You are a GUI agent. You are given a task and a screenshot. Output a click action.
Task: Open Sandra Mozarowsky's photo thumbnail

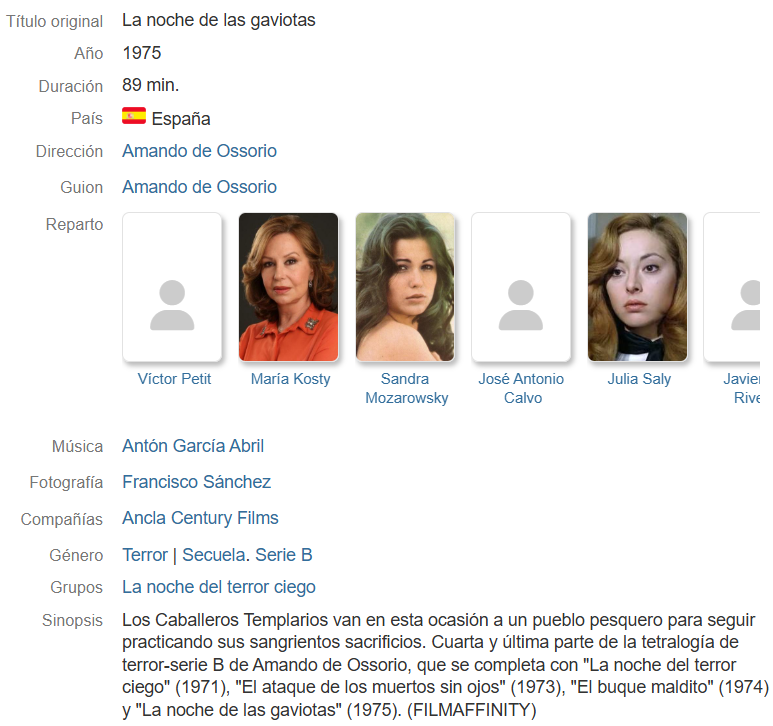[405, 287]
